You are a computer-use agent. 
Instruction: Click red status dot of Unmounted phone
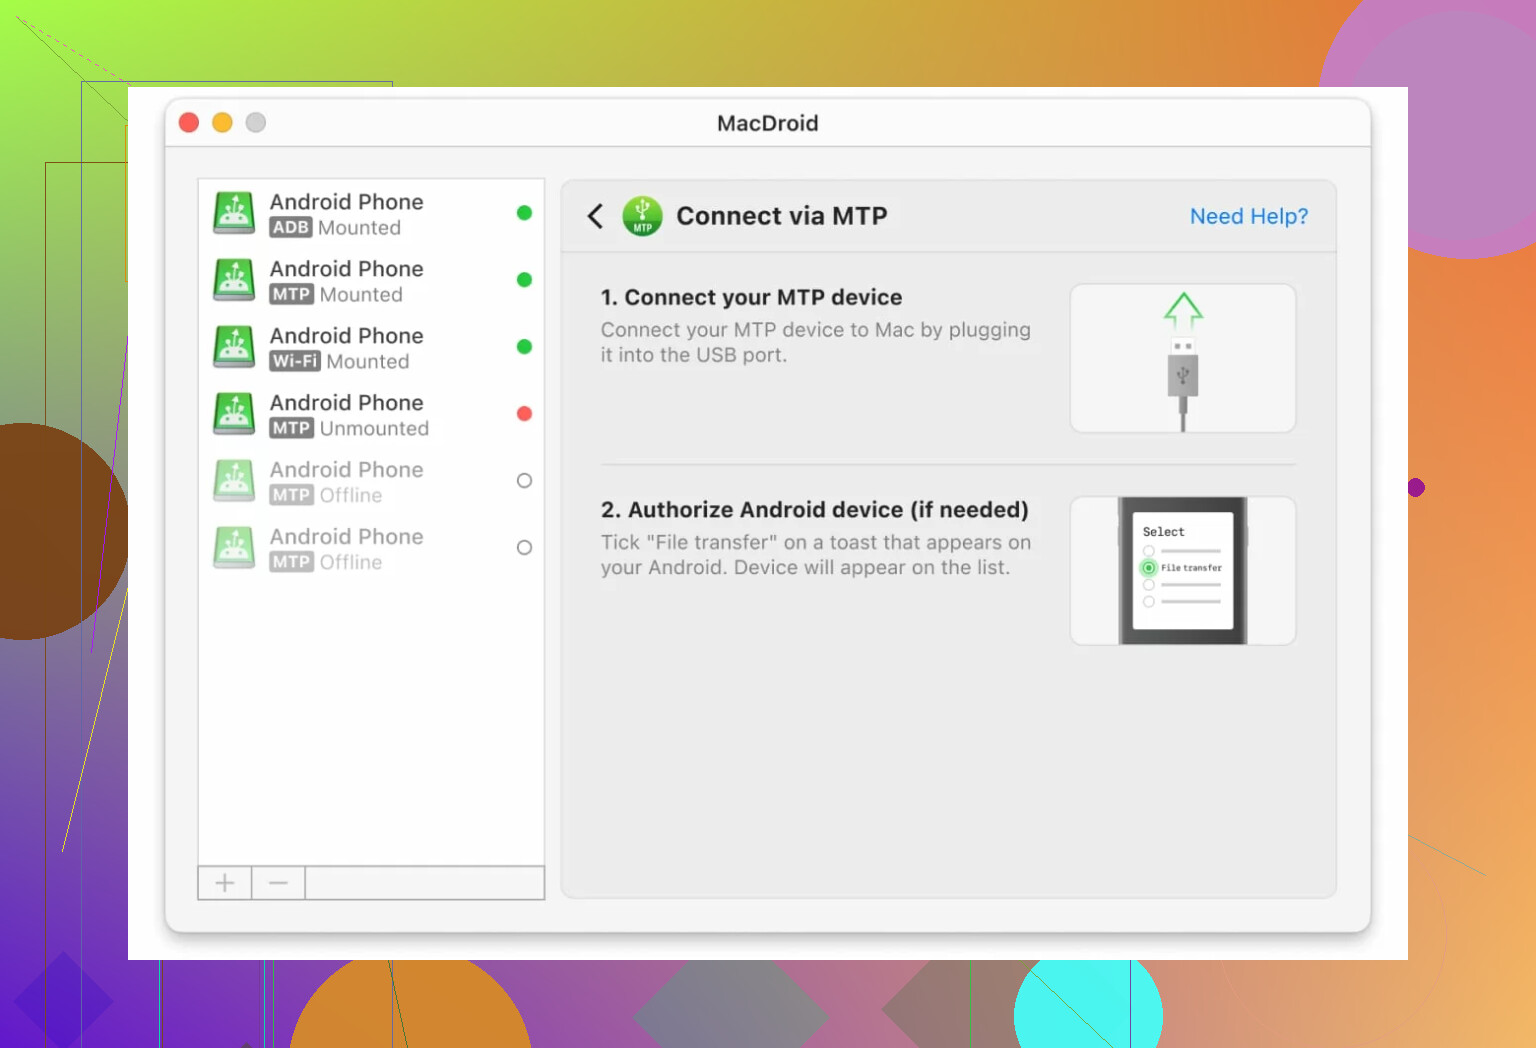(524, 414)
